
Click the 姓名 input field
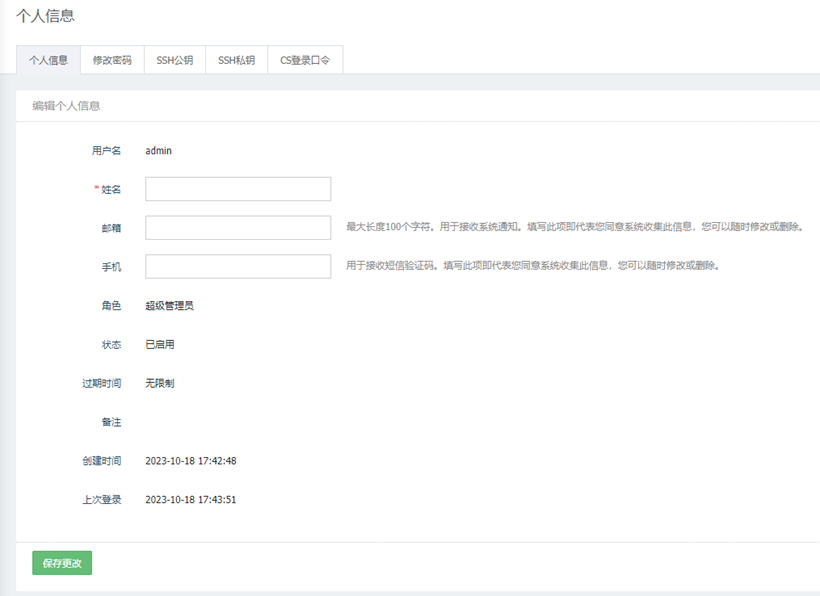[x=238, y=189]
